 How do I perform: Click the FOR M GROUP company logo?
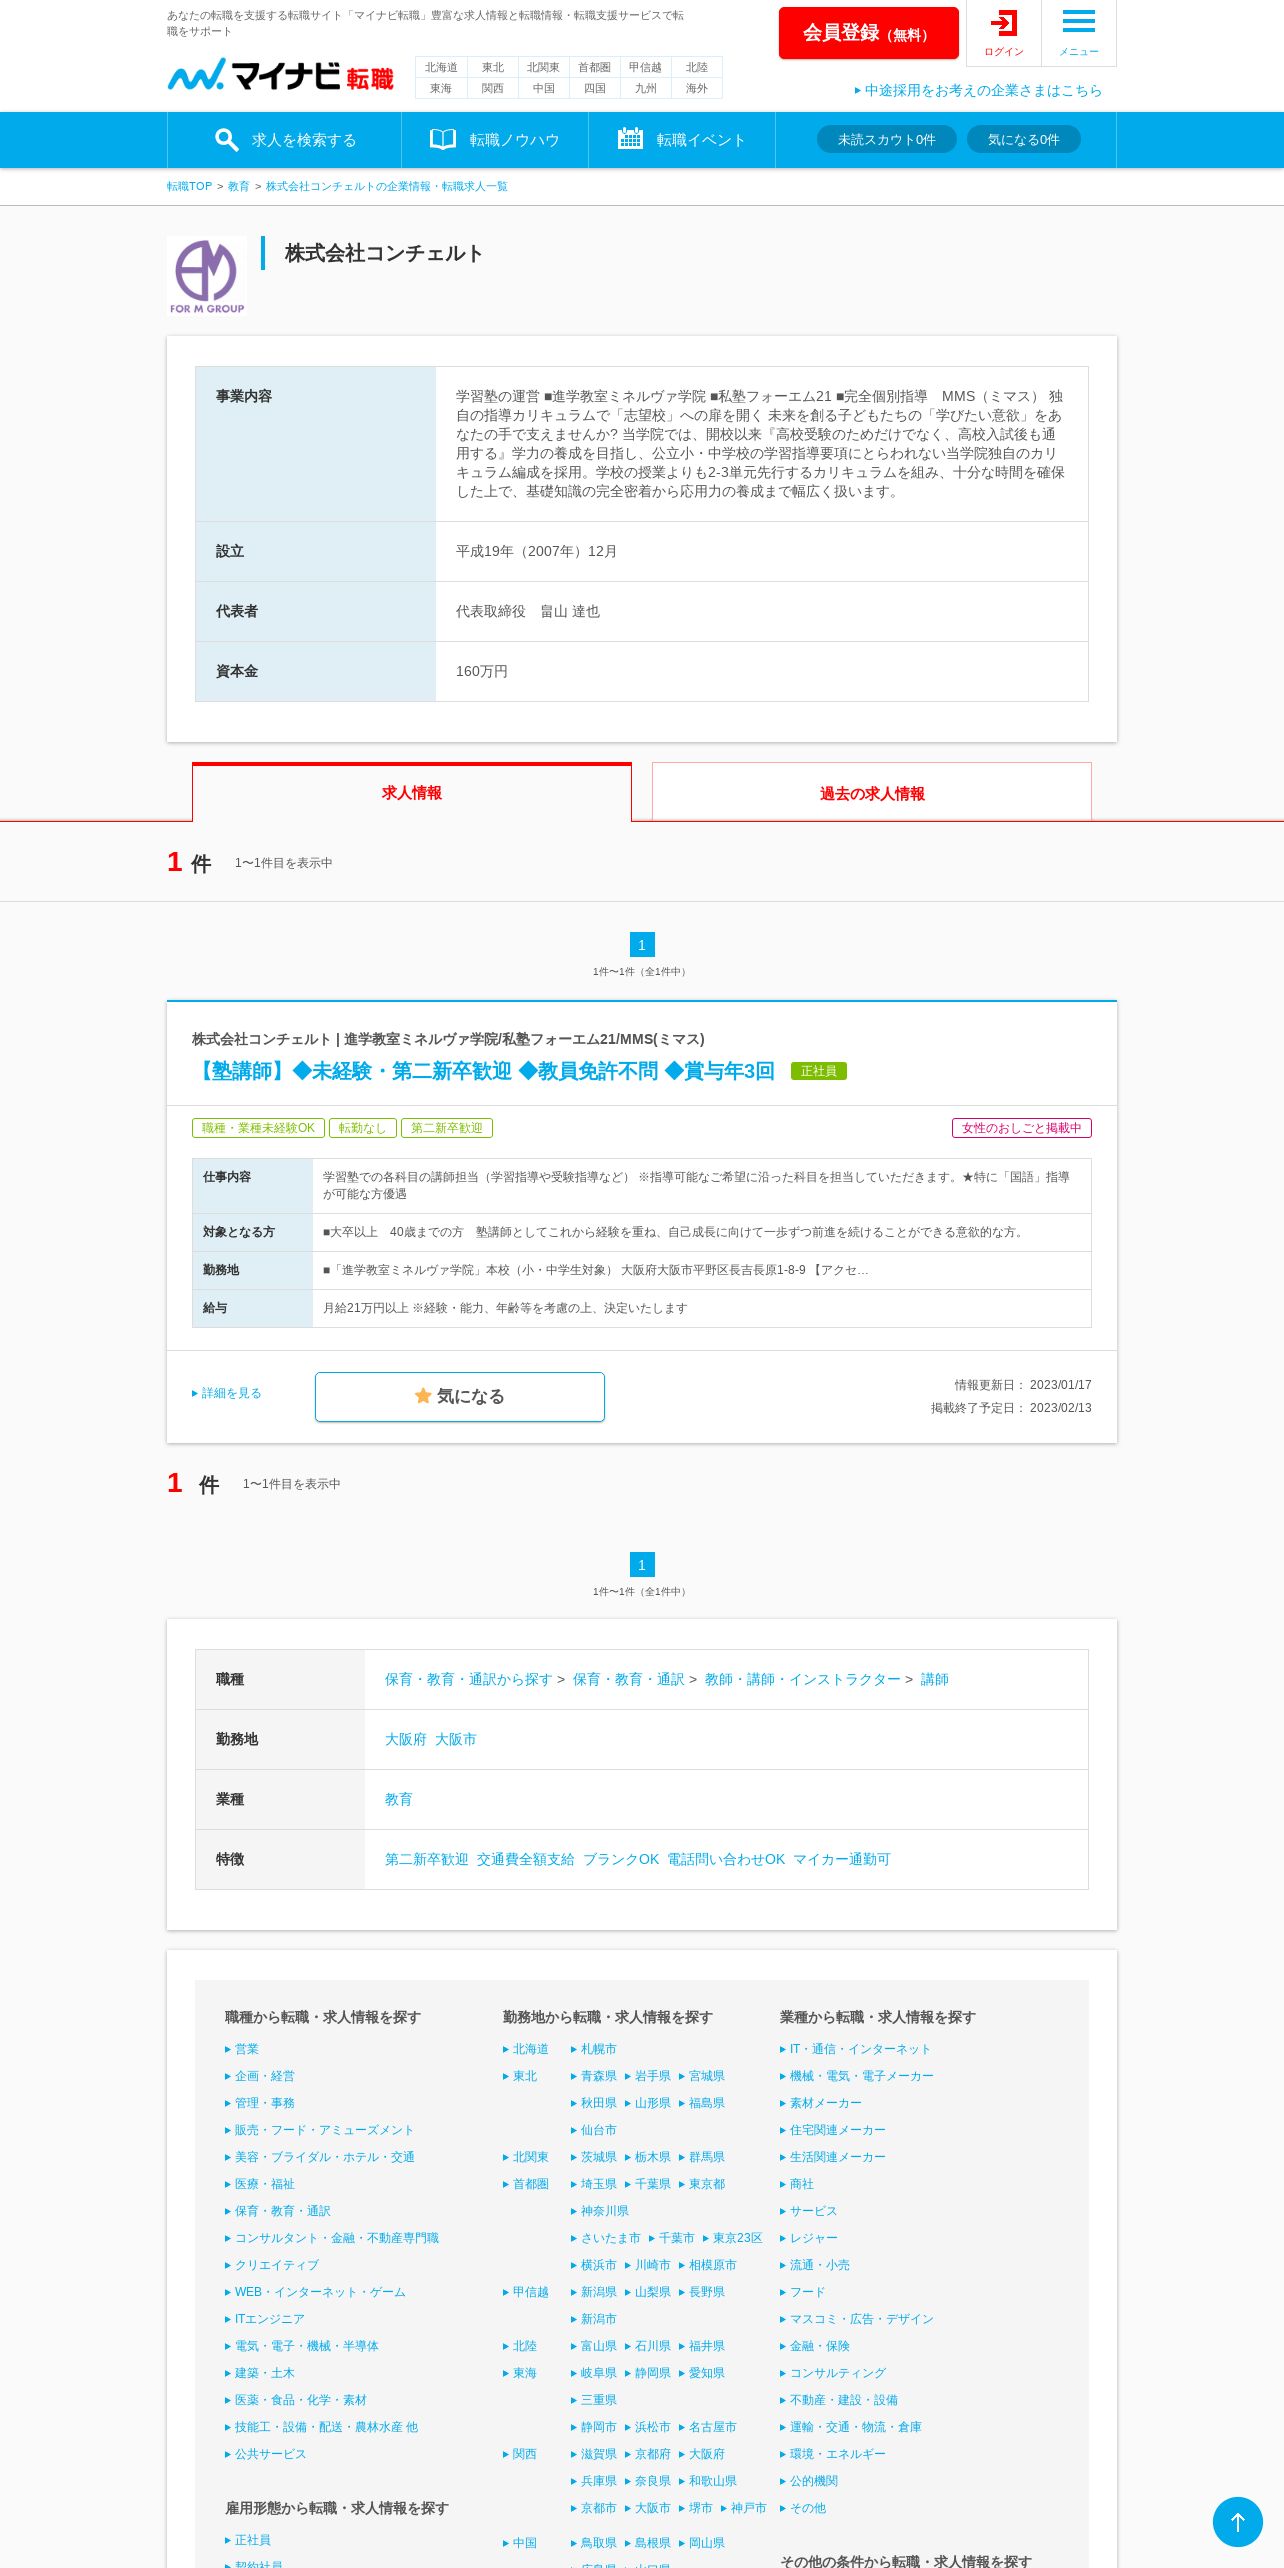tap(207, 277)
